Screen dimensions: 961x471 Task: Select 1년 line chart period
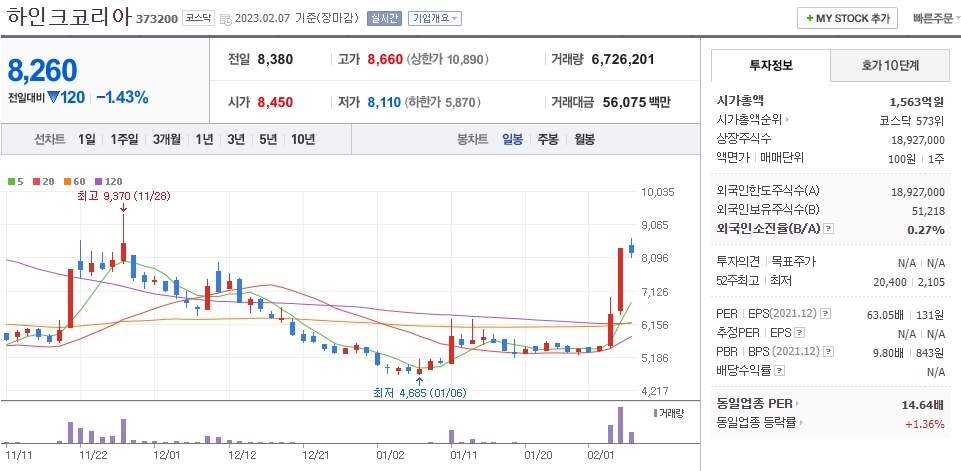204,139
